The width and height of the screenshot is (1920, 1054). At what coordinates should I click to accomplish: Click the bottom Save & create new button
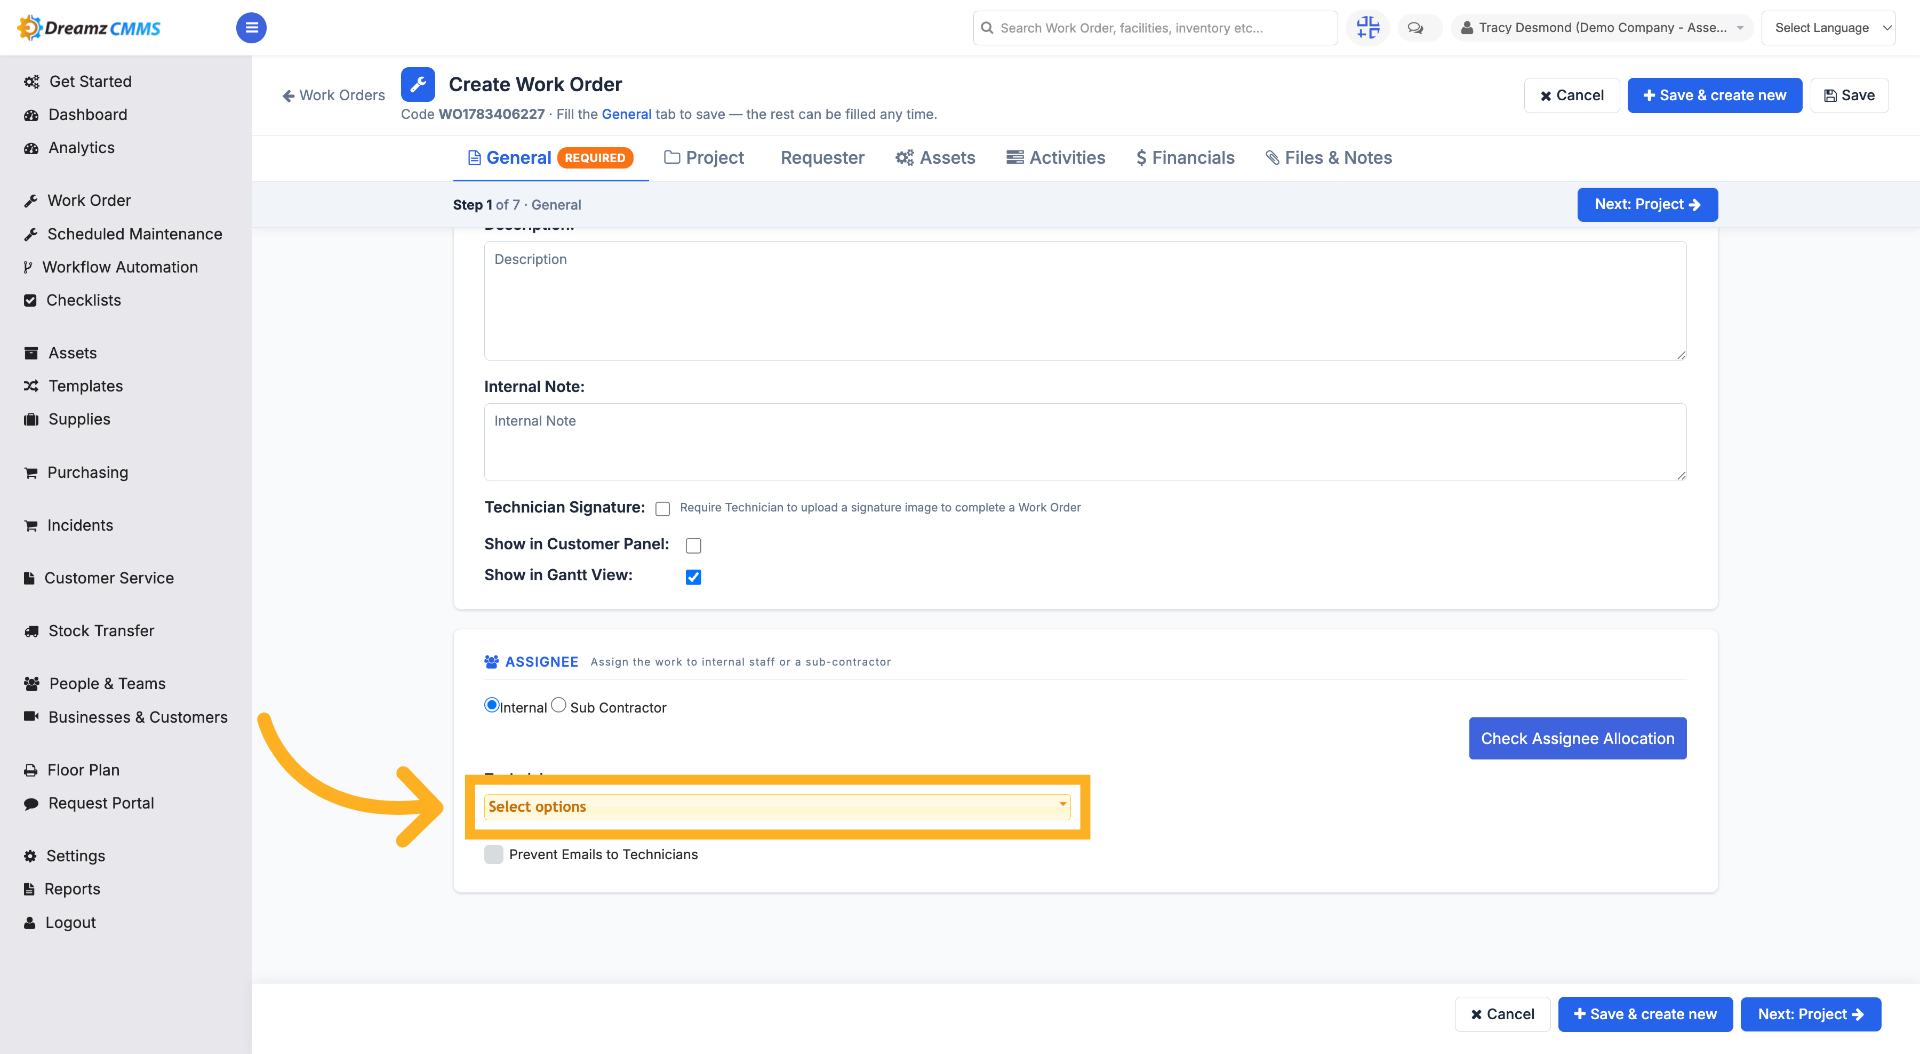click(x=1645, y=1014)
